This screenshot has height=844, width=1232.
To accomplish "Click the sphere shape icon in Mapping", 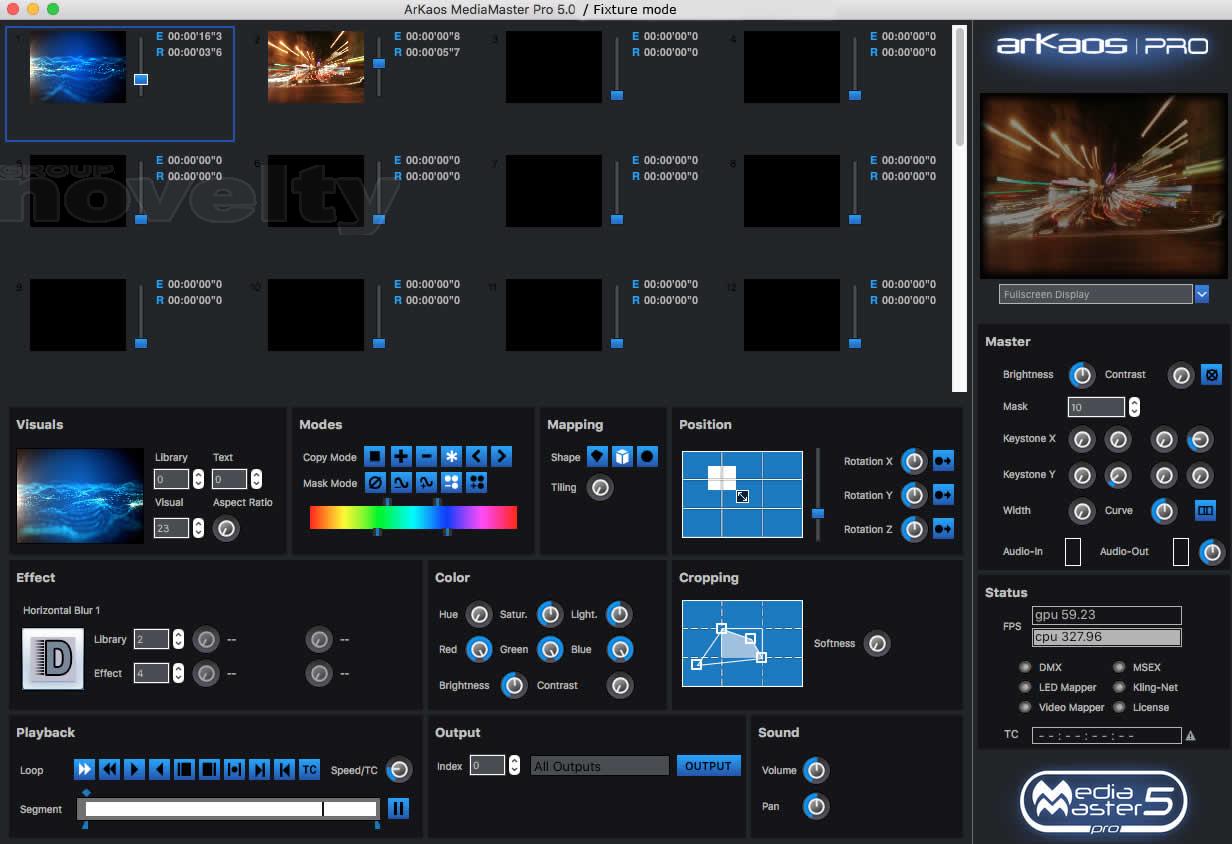I will (x=648, y=457).
